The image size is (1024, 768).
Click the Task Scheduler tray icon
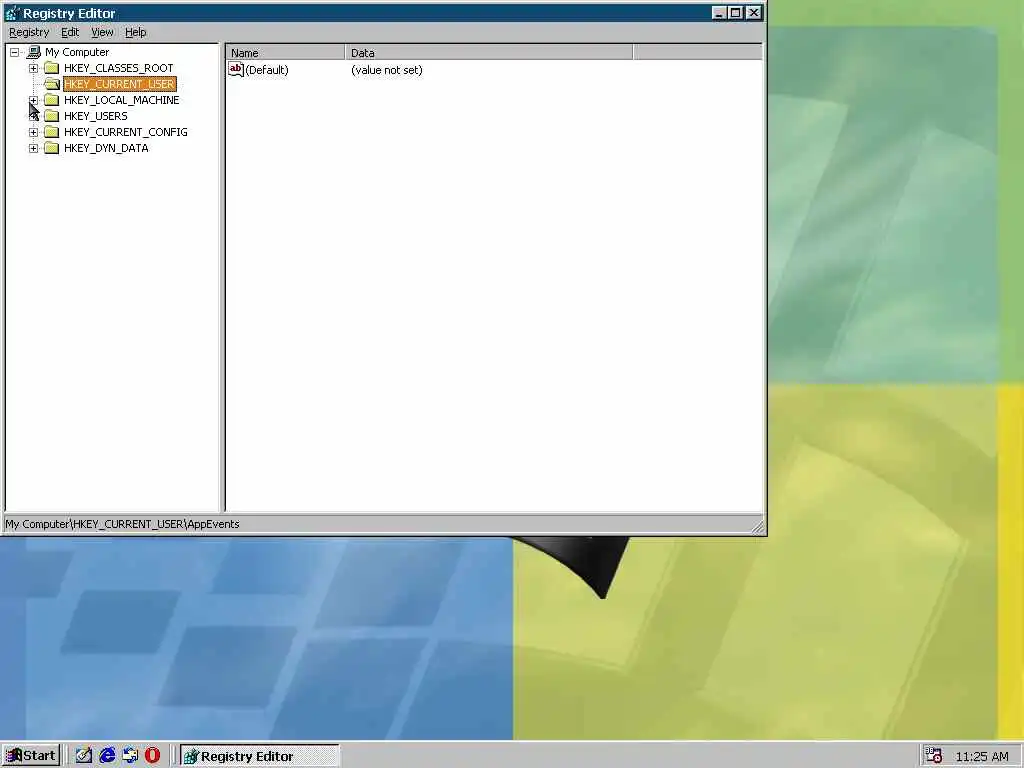click(x=934, y=756)
